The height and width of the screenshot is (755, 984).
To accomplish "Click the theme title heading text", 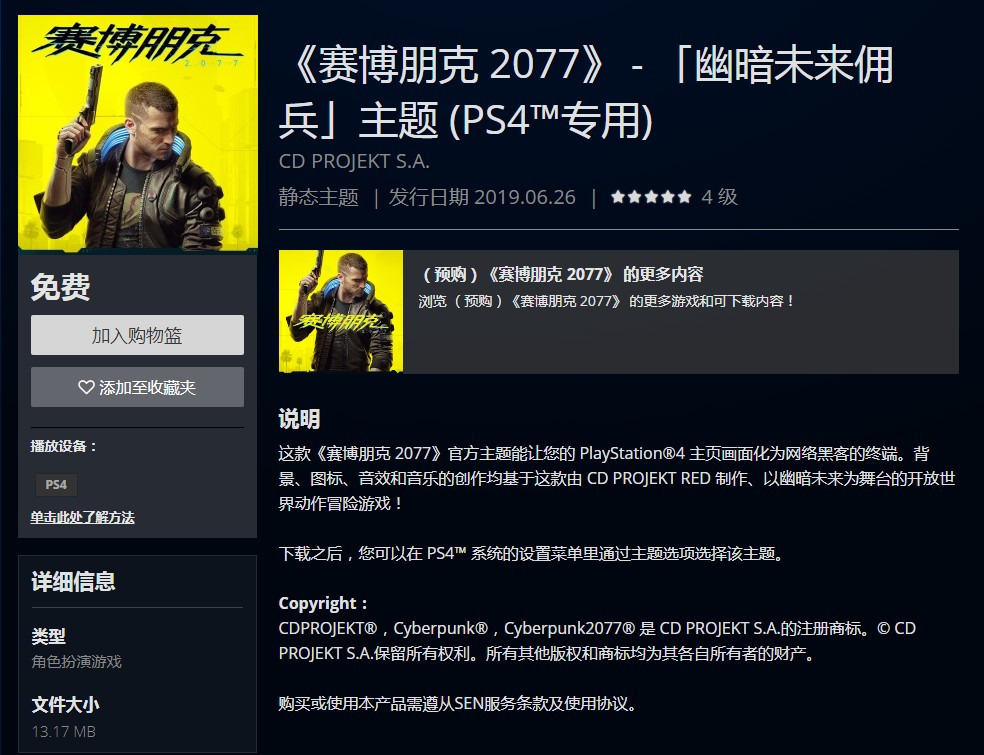I will 587,92.
